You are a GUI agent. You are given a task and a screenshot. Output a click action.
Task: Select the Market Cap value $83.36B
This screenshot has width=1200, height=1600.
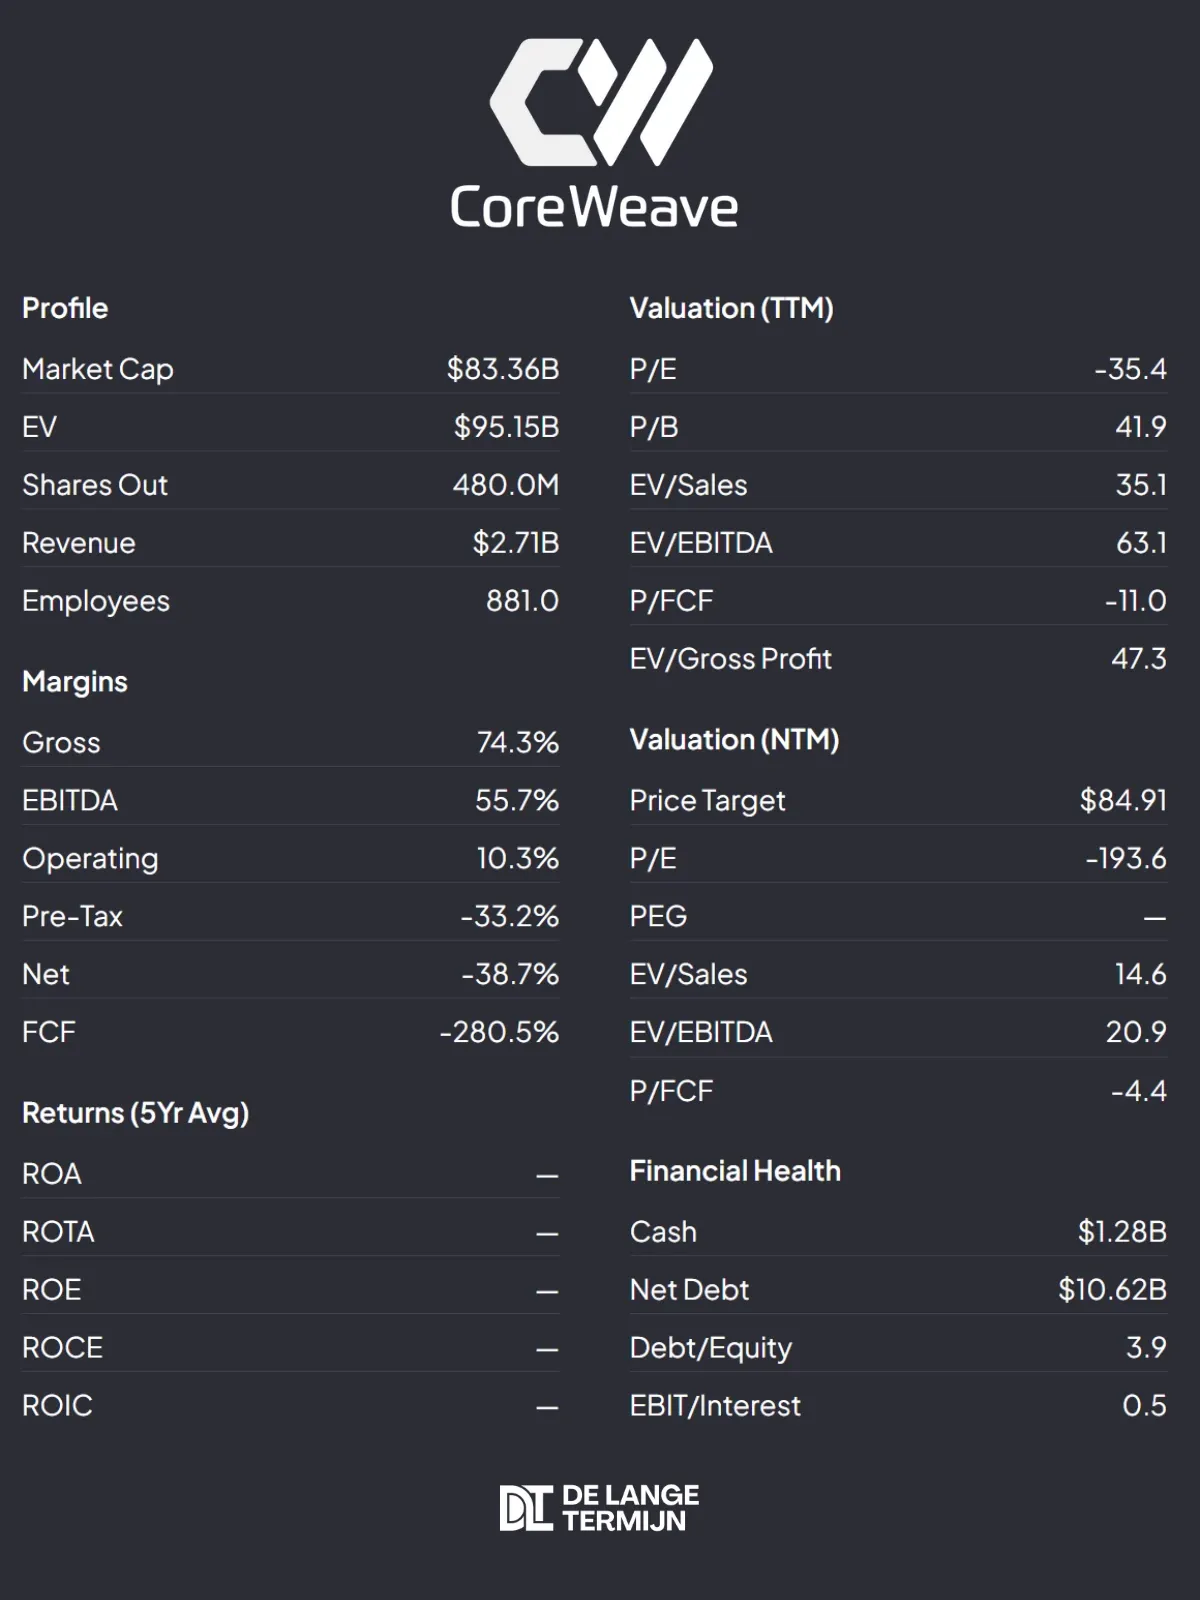click(x=503, y=369)
